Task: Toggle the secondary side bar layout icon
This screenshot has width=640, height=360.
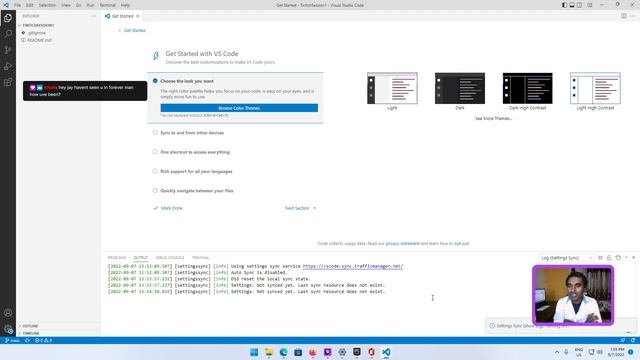Action: coord(579,5)
